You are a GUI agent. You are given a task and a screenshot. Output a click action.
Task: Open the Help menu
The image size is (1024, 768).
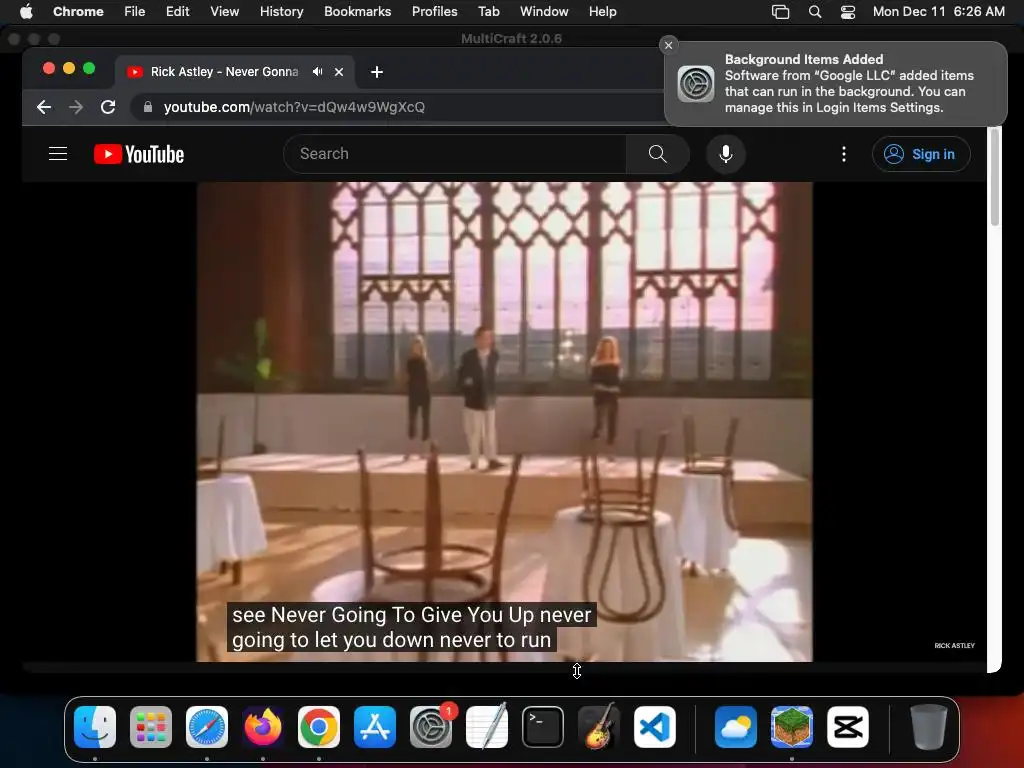point(602,12)
